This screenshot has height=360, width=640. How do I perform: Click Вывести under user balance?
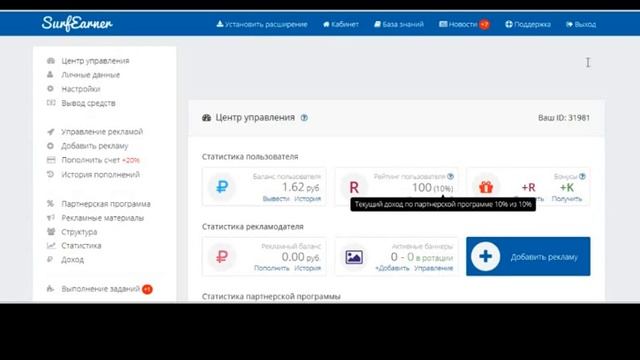click(276, 198)
